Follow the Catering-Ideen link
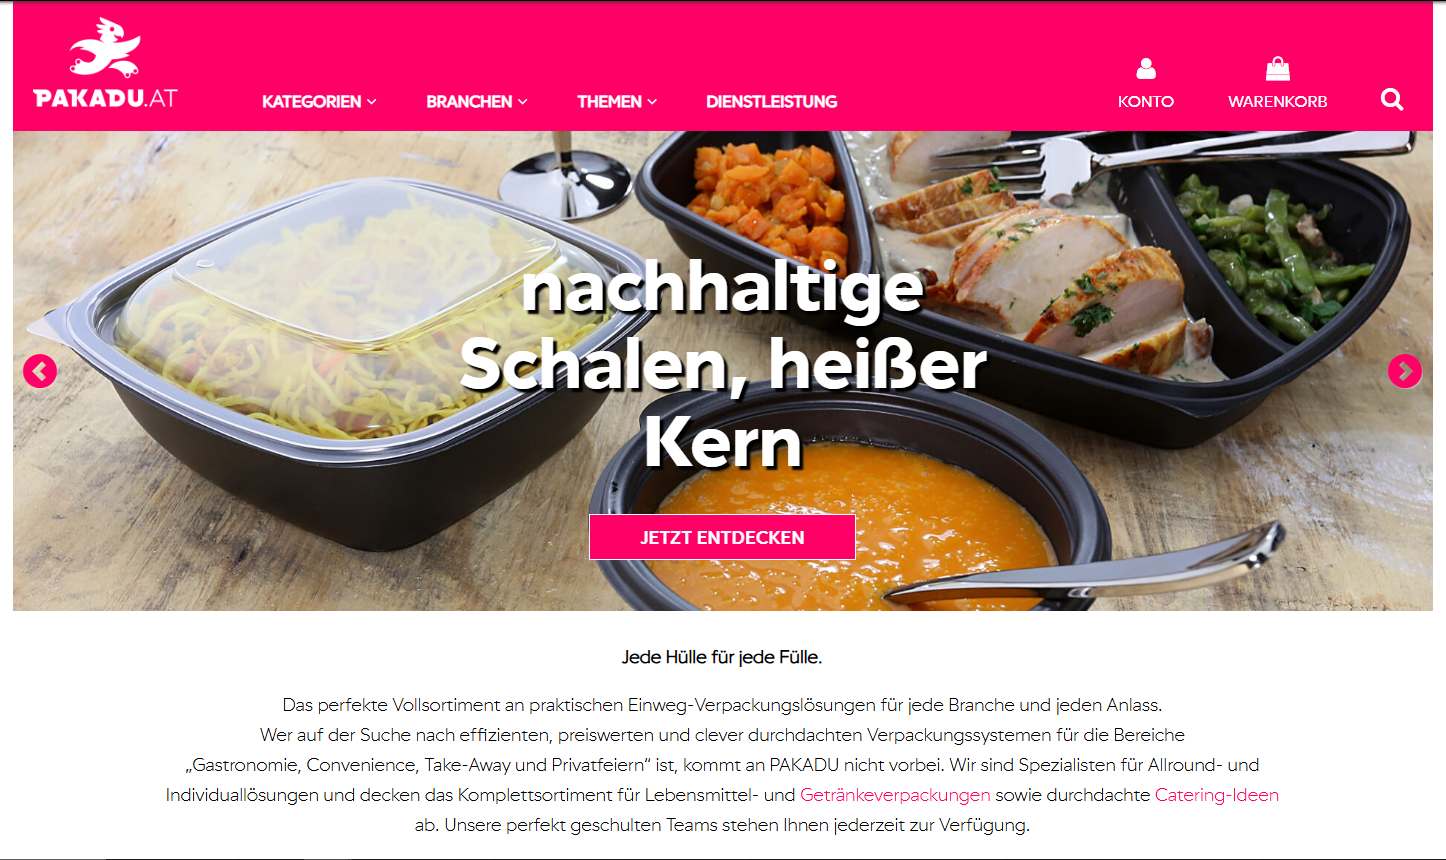Viewport: 1446px width, 860px height. pos(1217,795)
